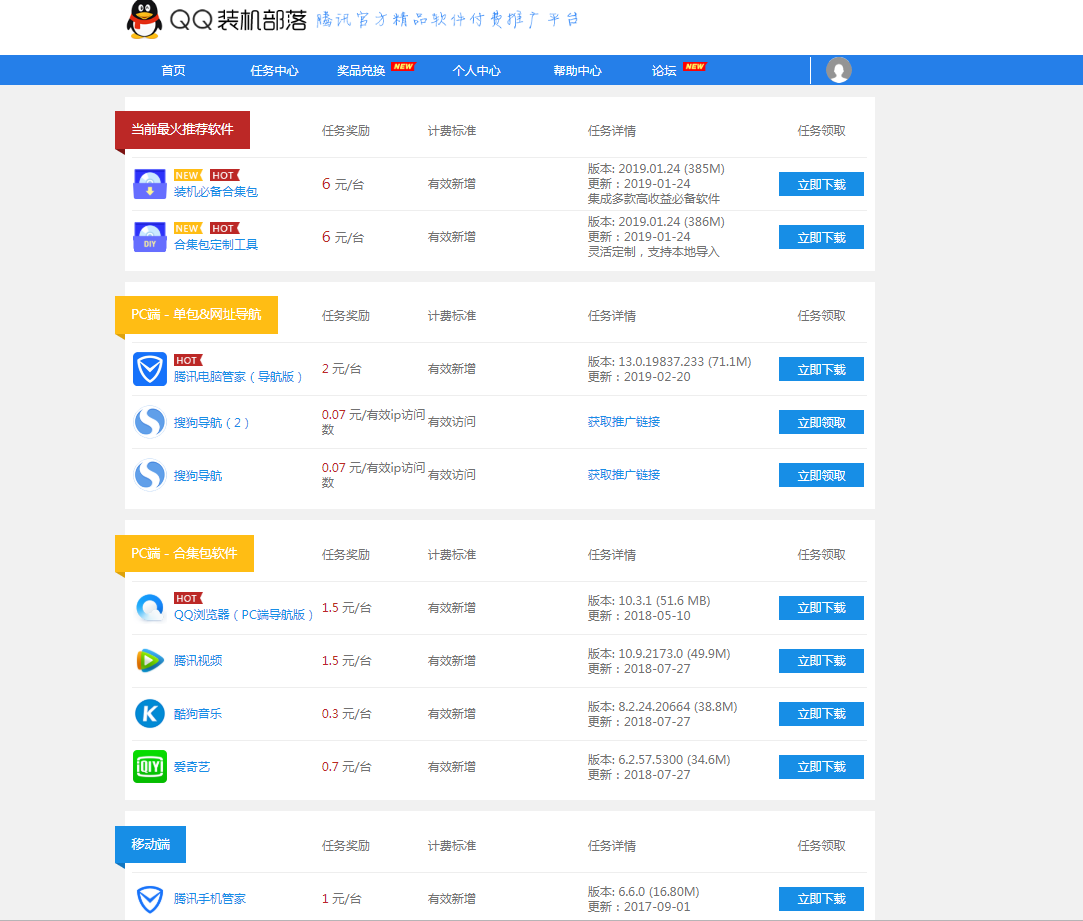
Task: Click the QQ penguin logo
Action: tap(144, 19)
